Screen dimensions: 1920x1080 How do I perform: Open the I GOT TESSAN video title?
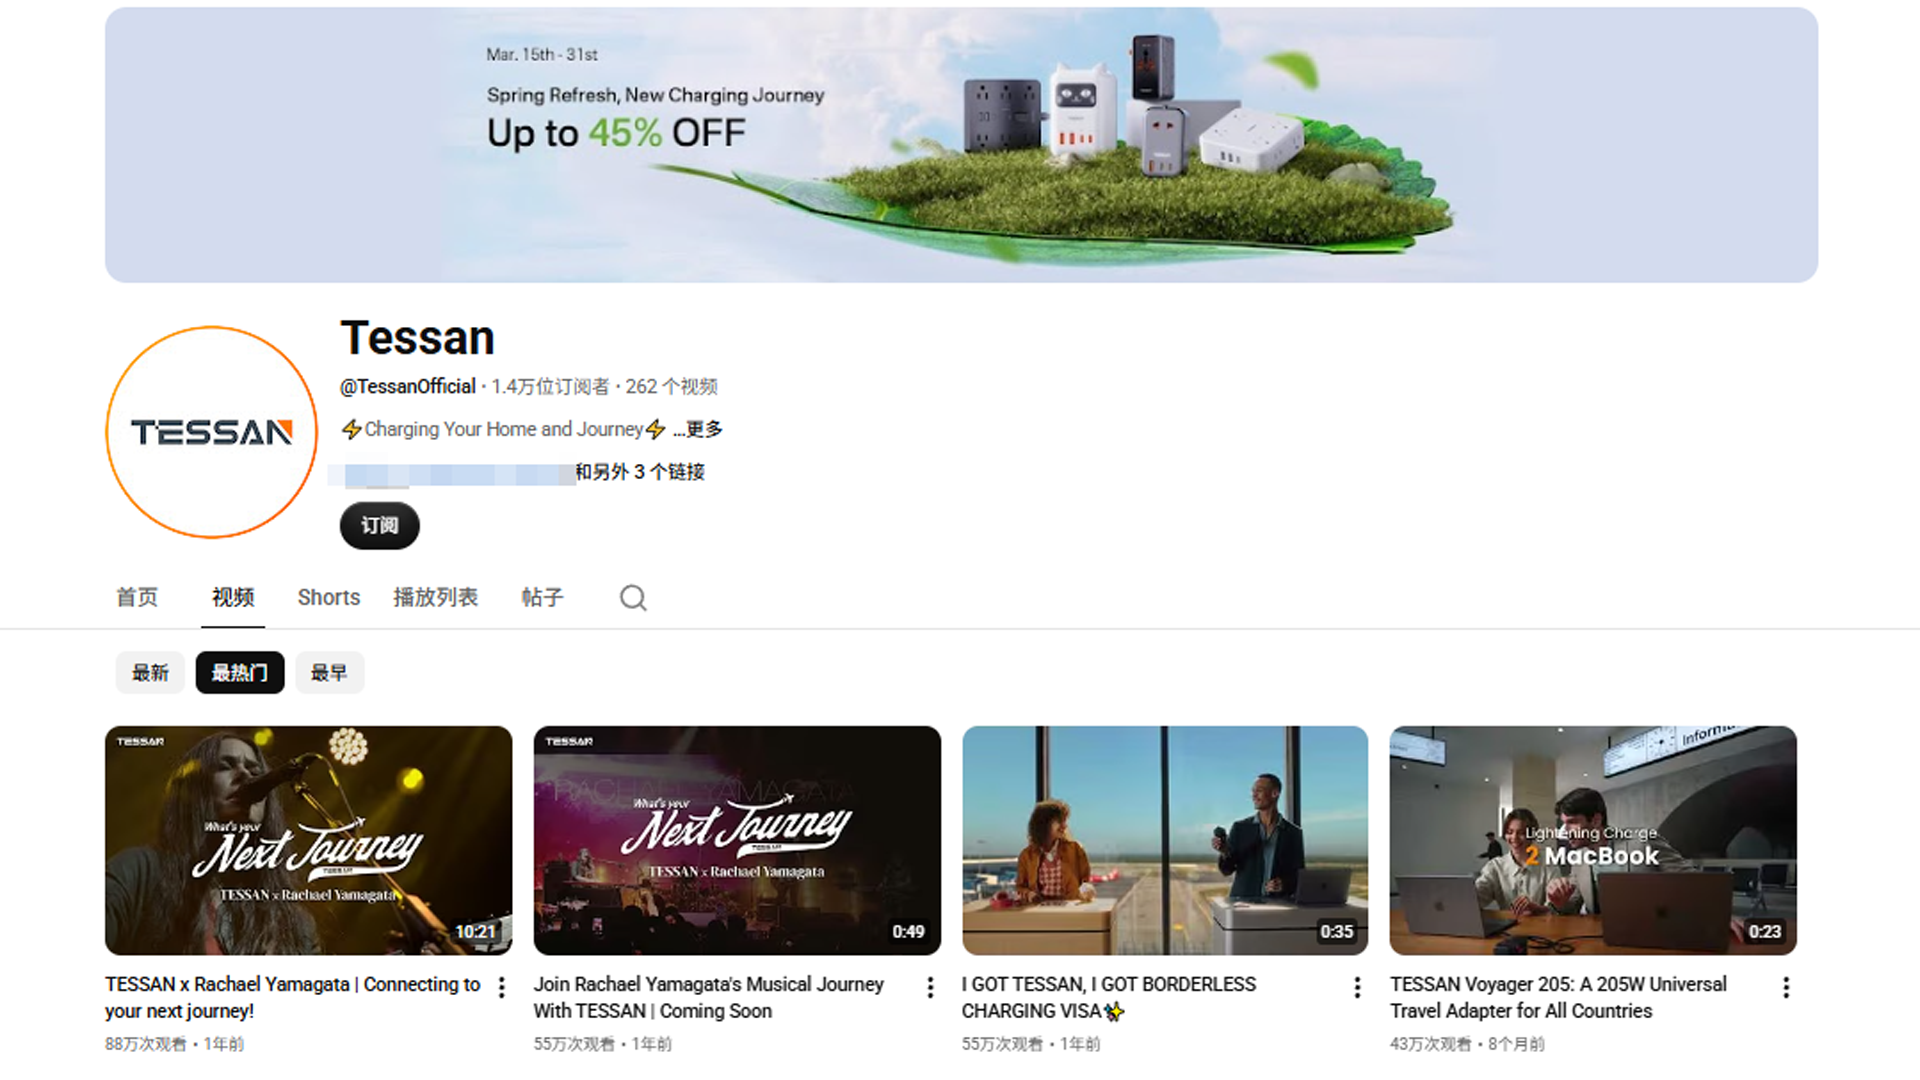(1108, 985)
